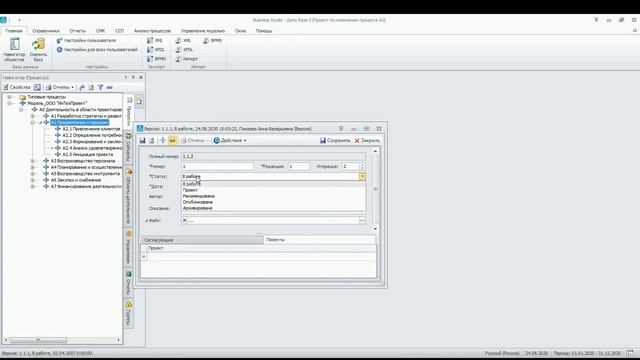Collapse the Модель_ООО ИнТехПроект tree node

click(x=9, y=103)
